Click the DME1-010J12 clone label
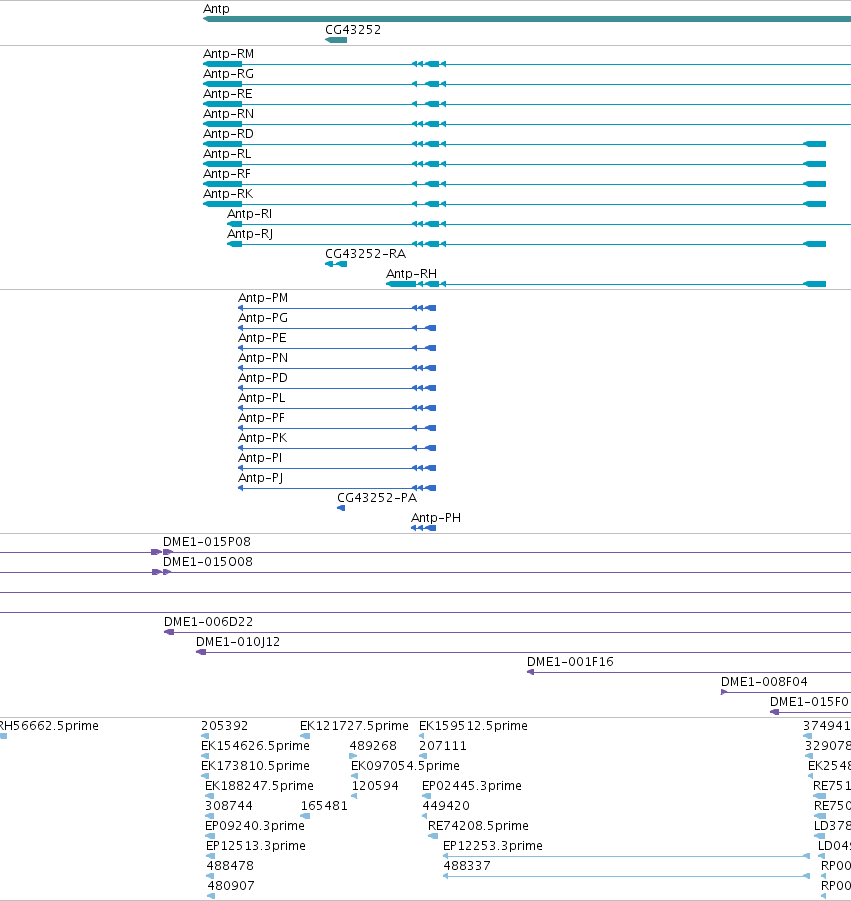Image resolution: width=851 pixels, height=901 pixels. (x=238, y=642)
